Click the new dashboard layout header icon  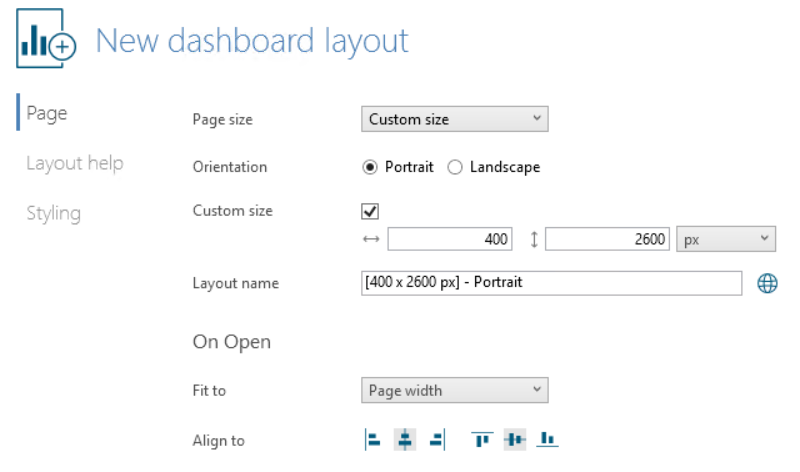pyautogui.click(x=46, y=39)
